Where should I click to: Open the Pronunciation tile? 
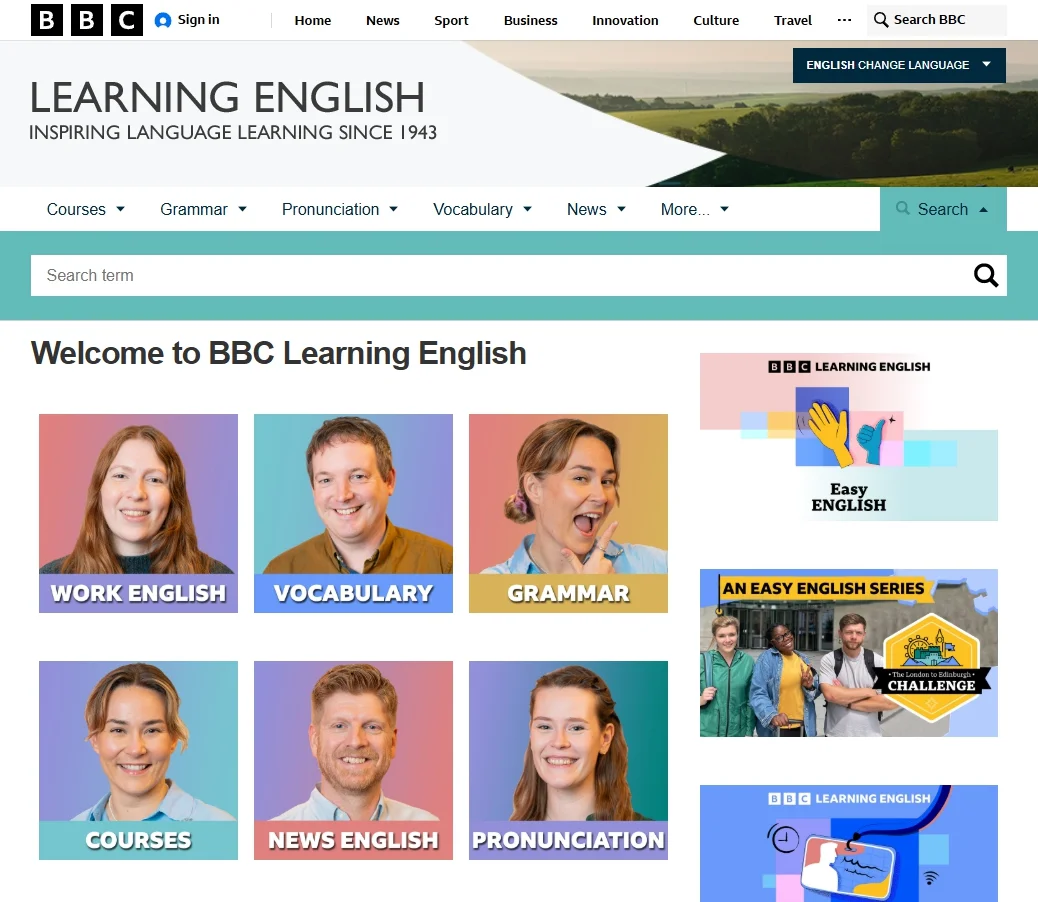569,760
